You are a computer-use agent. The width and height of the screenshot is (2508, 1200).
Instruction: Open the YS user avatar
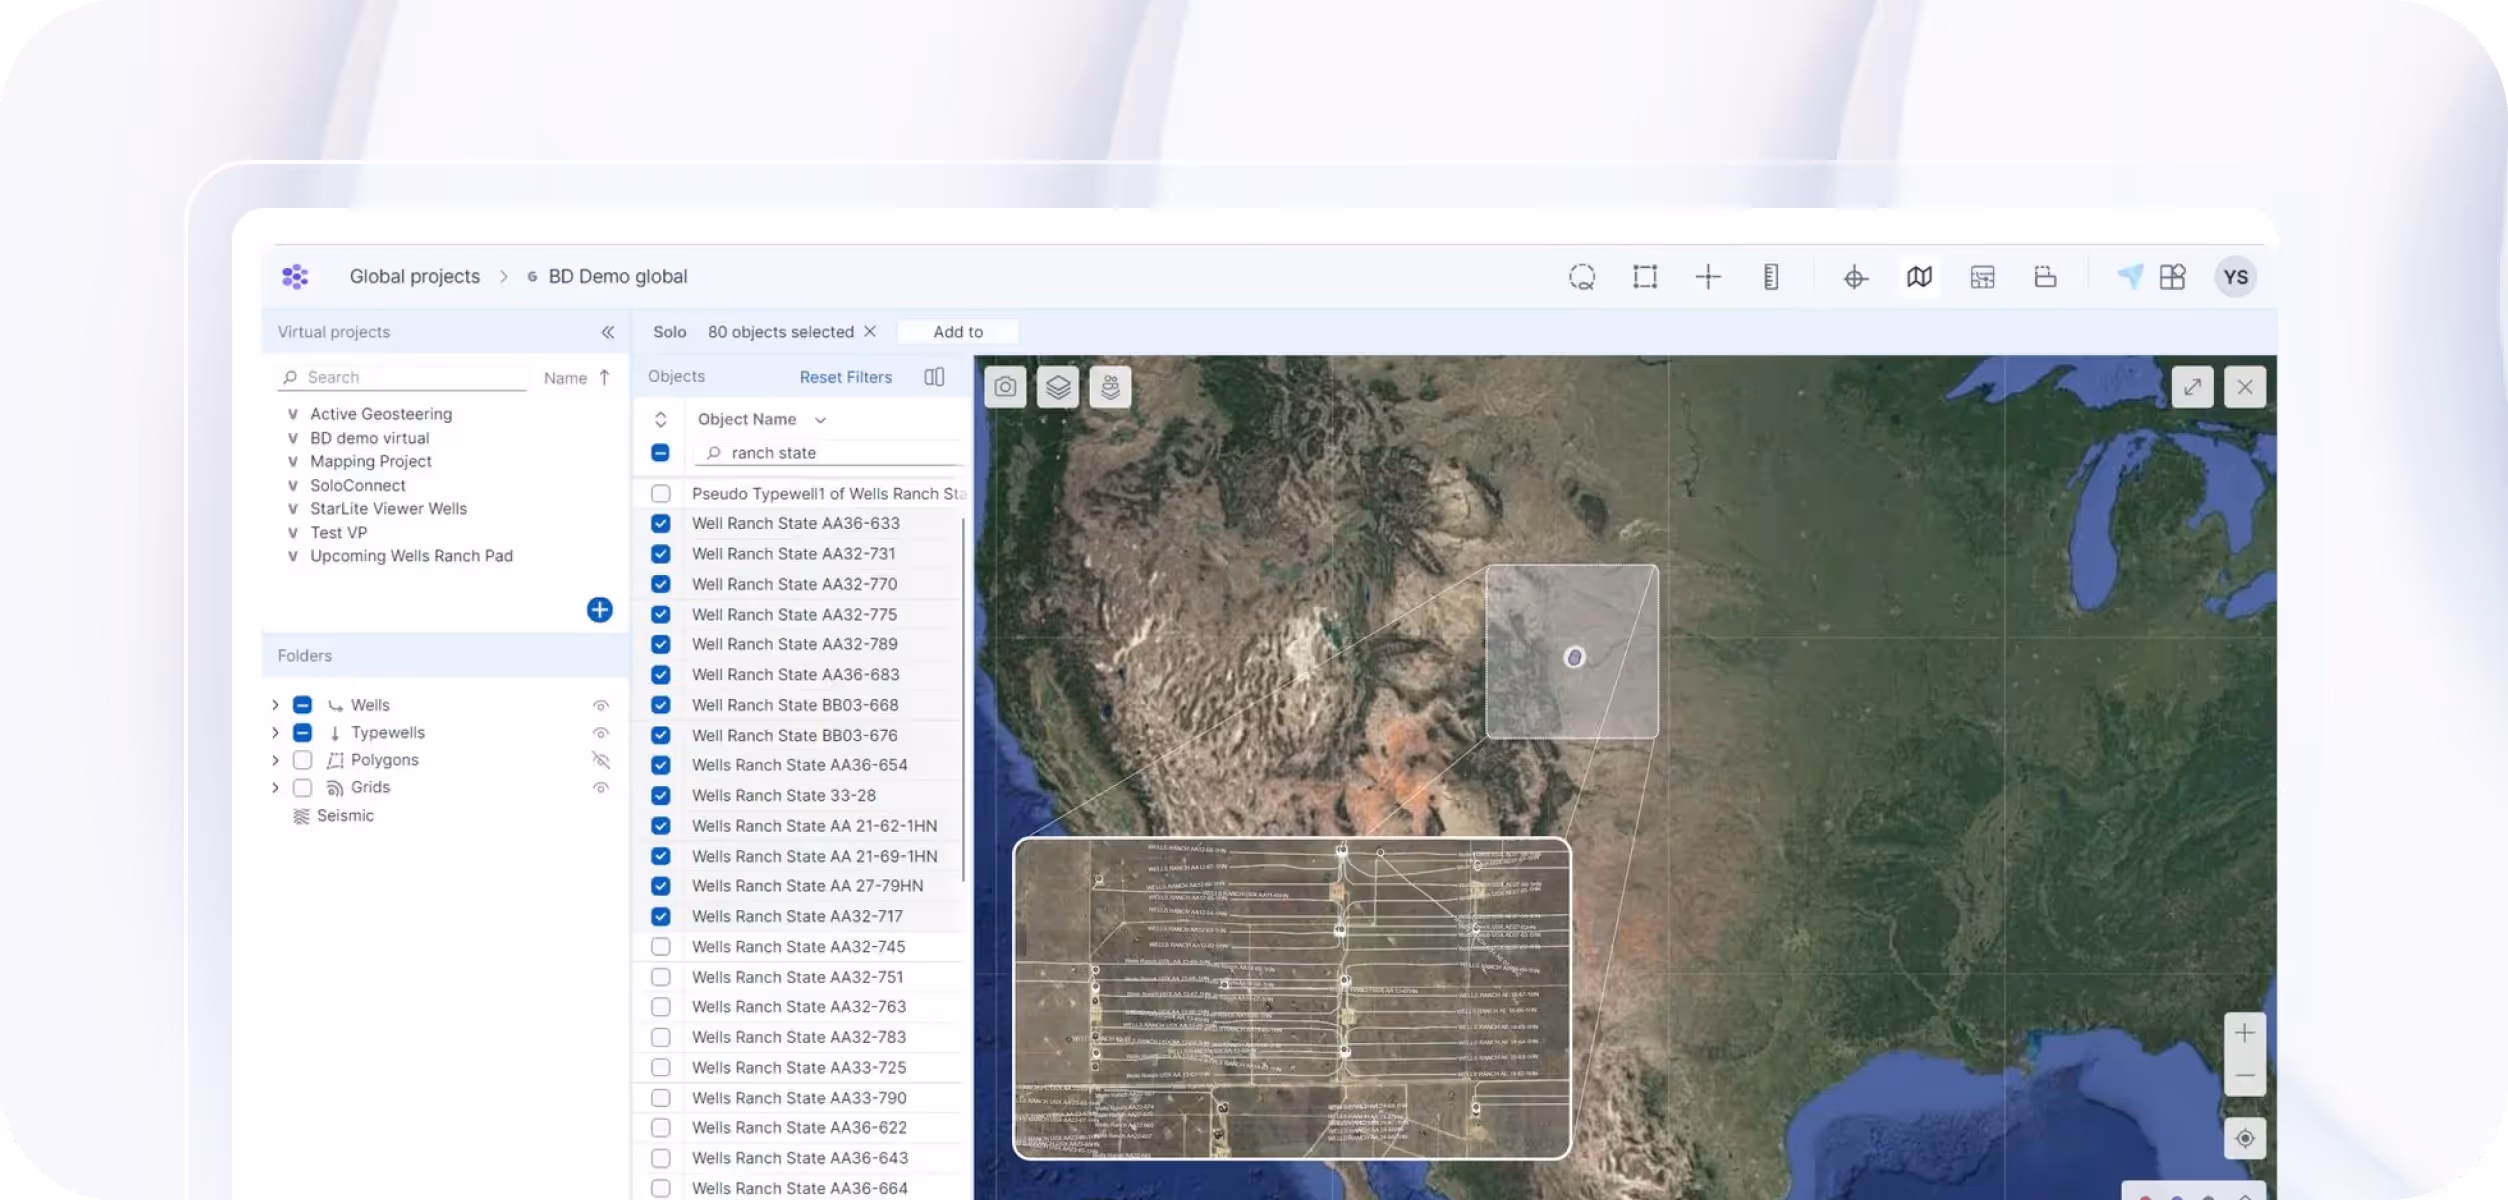(x=2236, y=277)
